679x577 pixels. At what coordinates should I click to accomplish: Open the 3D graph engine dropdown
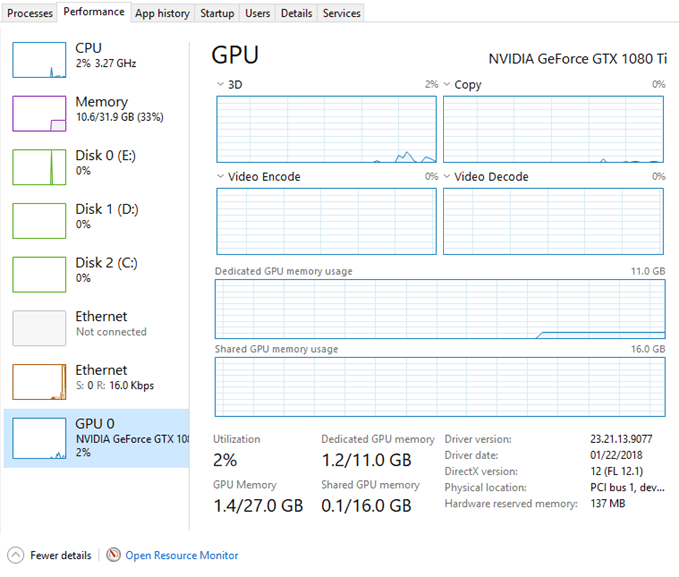coord(221,85)
